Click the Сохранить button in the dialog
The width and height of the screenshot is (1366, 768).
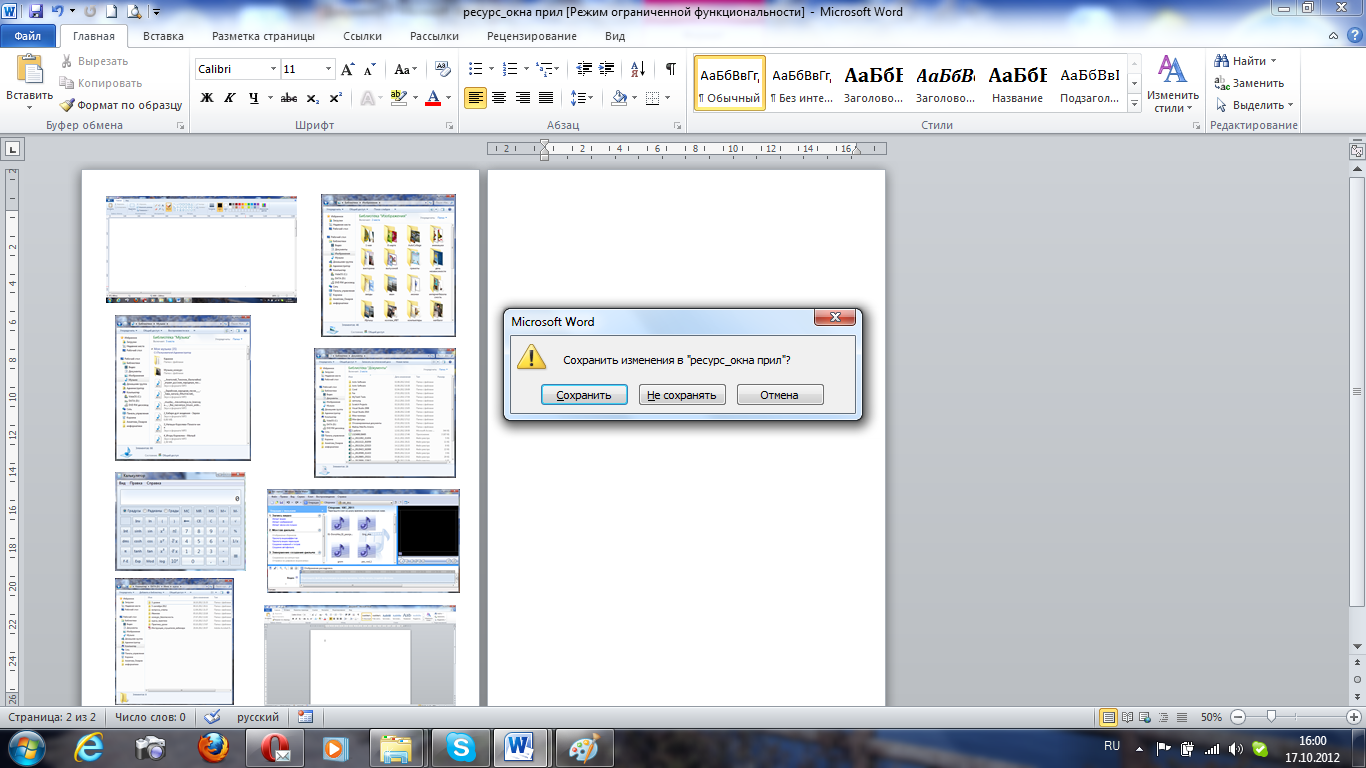pyautogui.click(x=584, y=395)
